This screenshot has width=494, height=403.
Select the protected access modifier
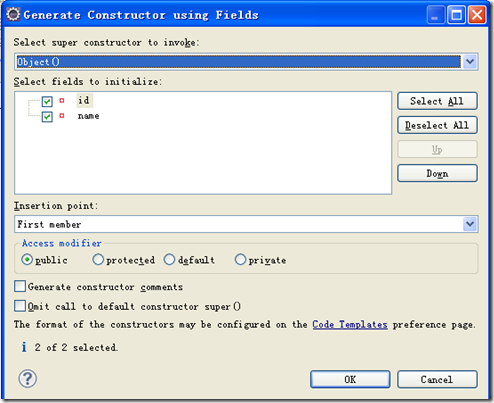click(x=98, y=259)
